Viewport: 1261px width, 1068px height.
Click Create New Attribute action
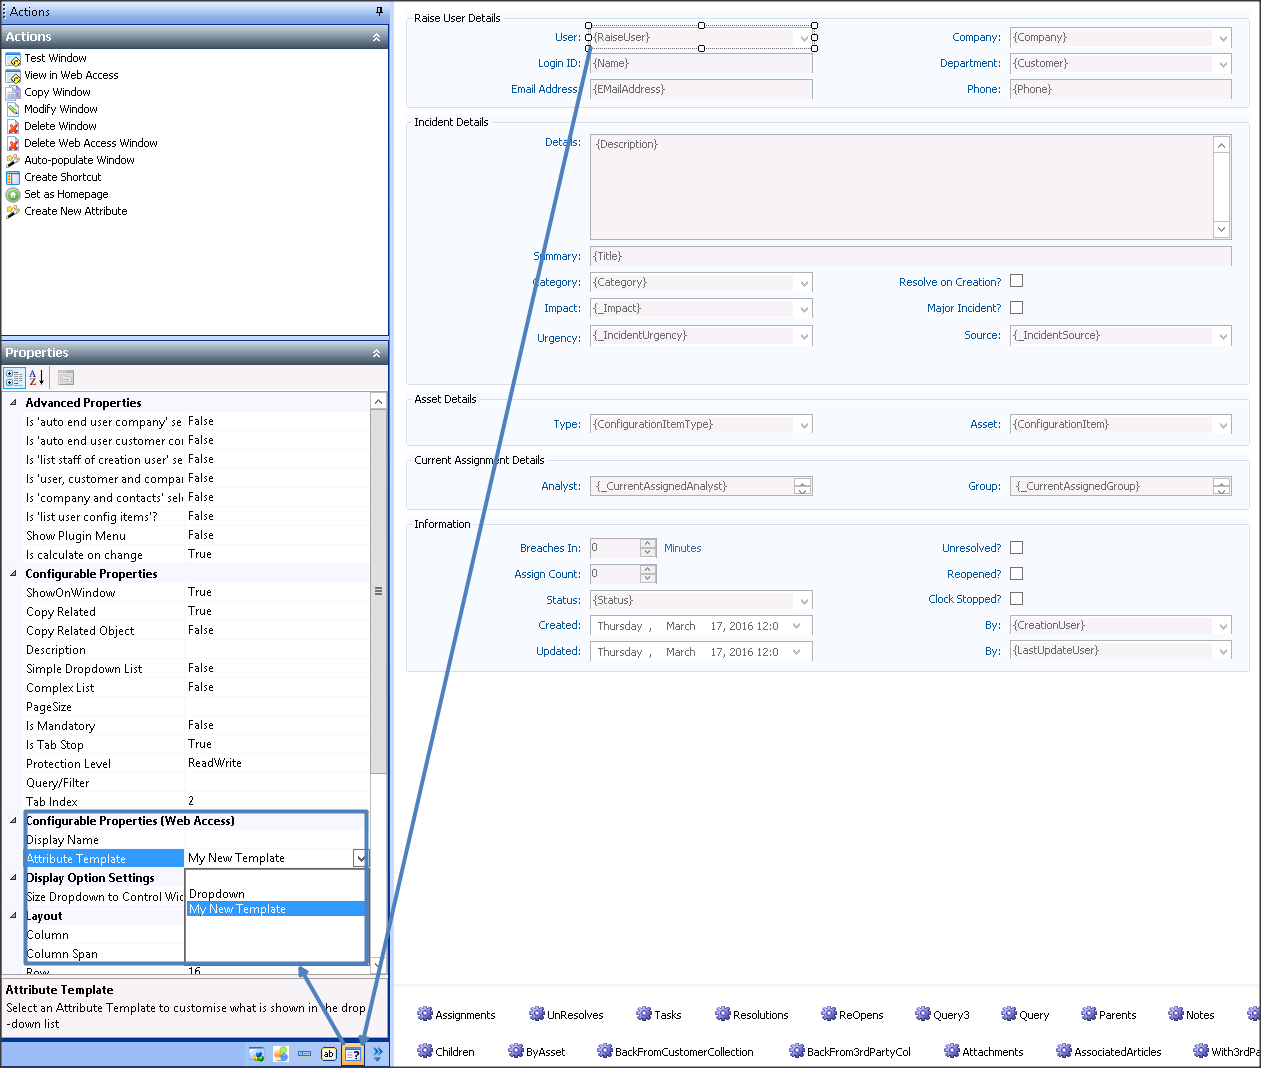tap(76, 212)
